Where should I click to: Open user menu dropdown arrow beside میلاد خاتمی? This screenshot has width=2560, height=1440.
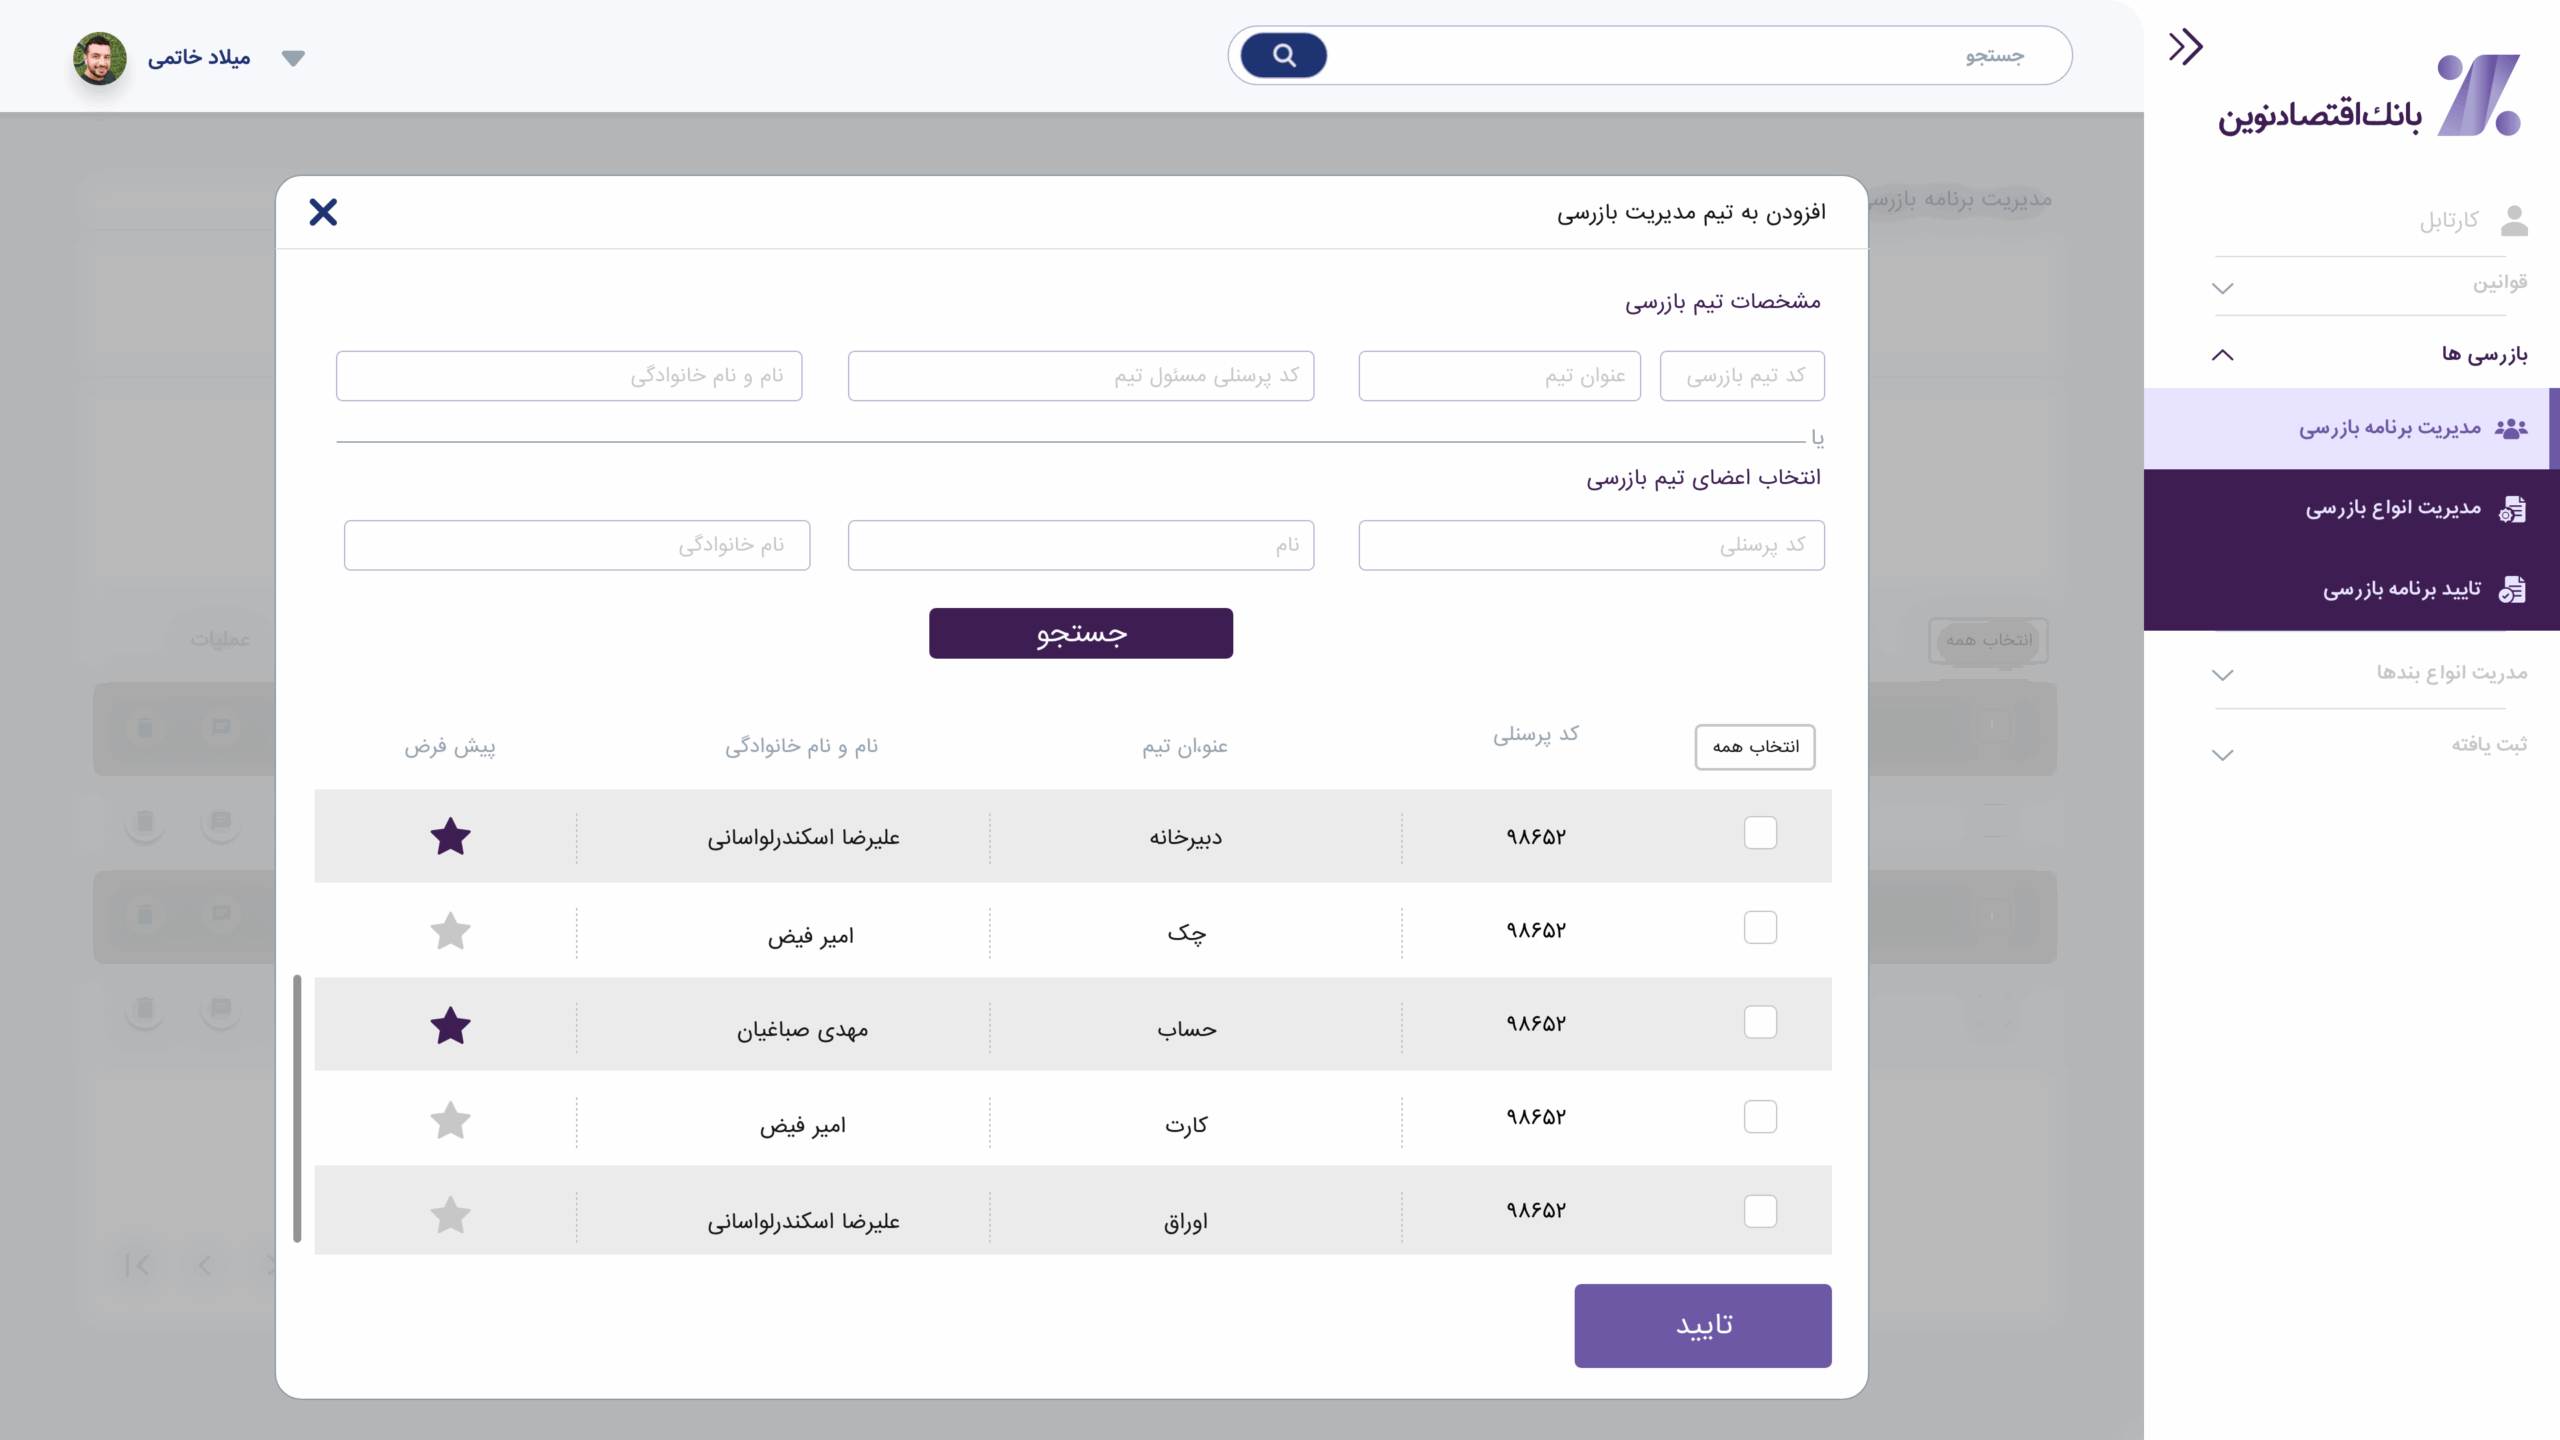point(293,58)
